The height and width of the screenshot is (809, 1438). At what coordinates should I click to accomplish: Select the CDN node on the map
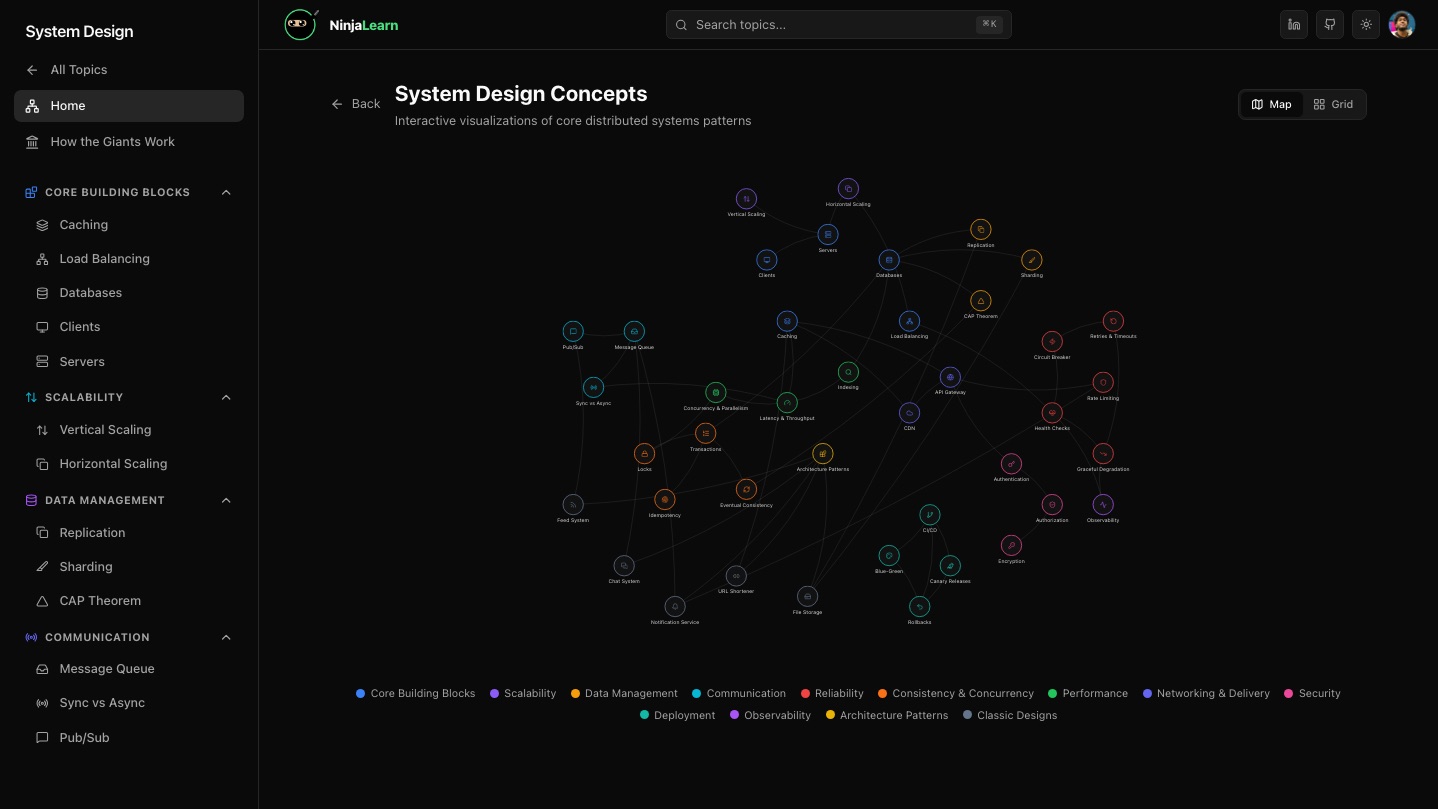[909, 413]
